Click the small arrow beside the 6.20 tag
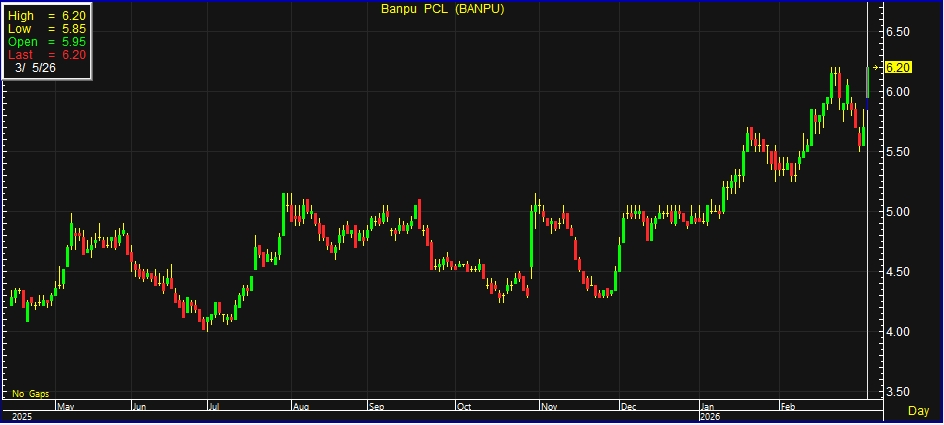 (877, 68)
